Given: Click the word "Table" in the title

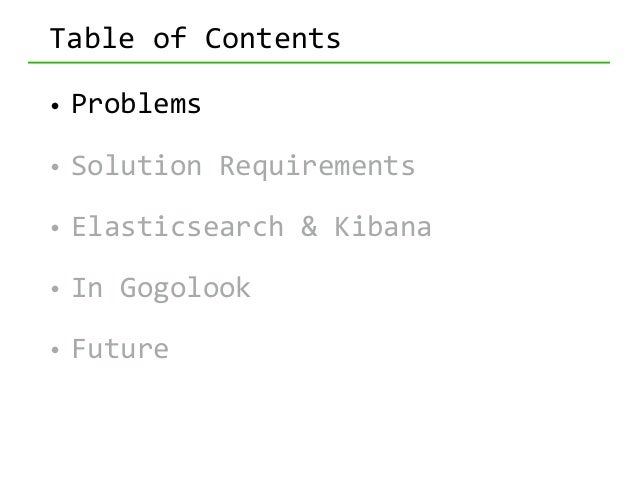Looking at the screenshot, I should 92,39.
